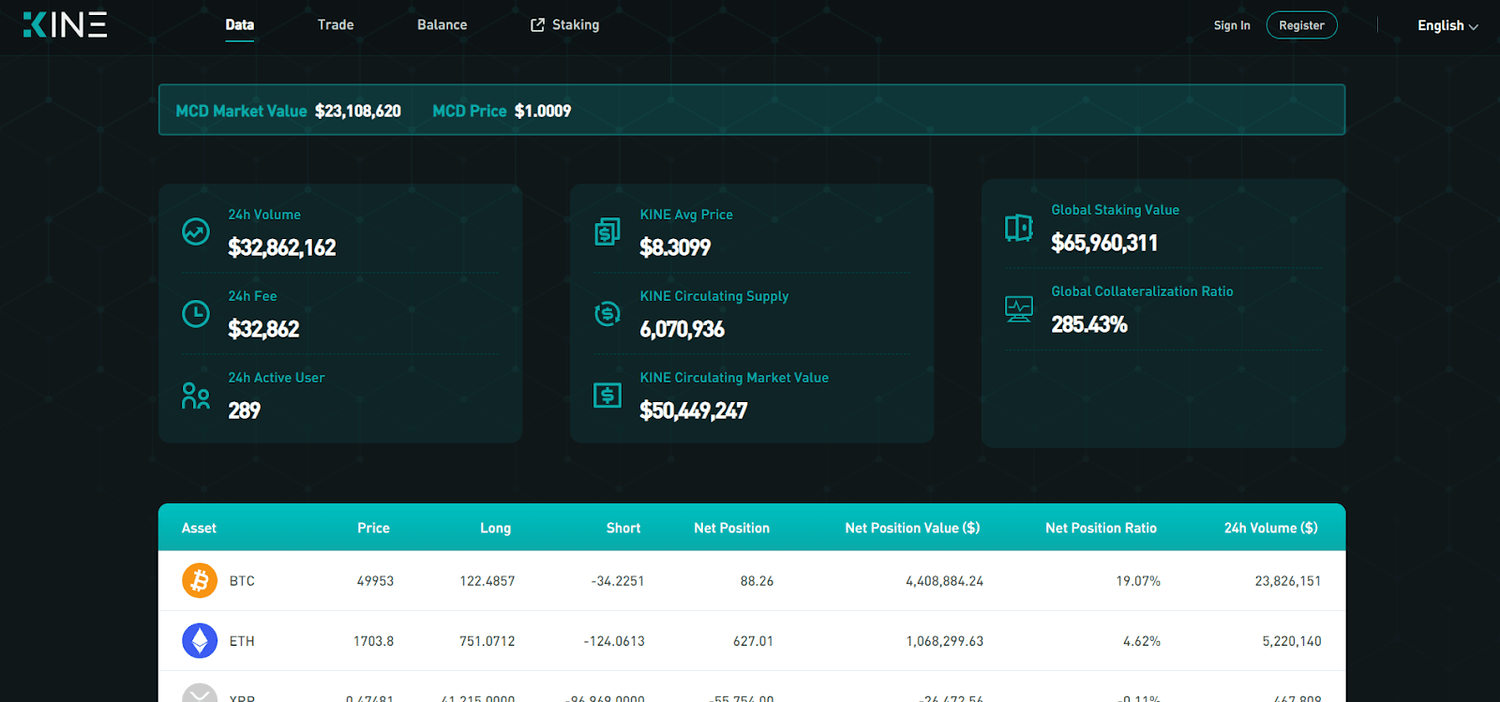
Task: Click the ETH asset name
Action: (x=242, y=641)
